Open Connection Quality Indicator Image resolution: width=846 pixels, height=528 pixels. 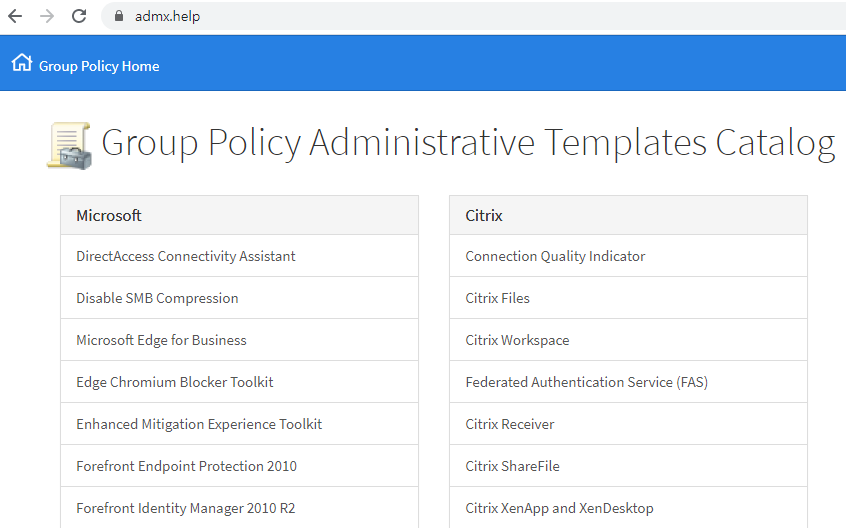point(629,256)
